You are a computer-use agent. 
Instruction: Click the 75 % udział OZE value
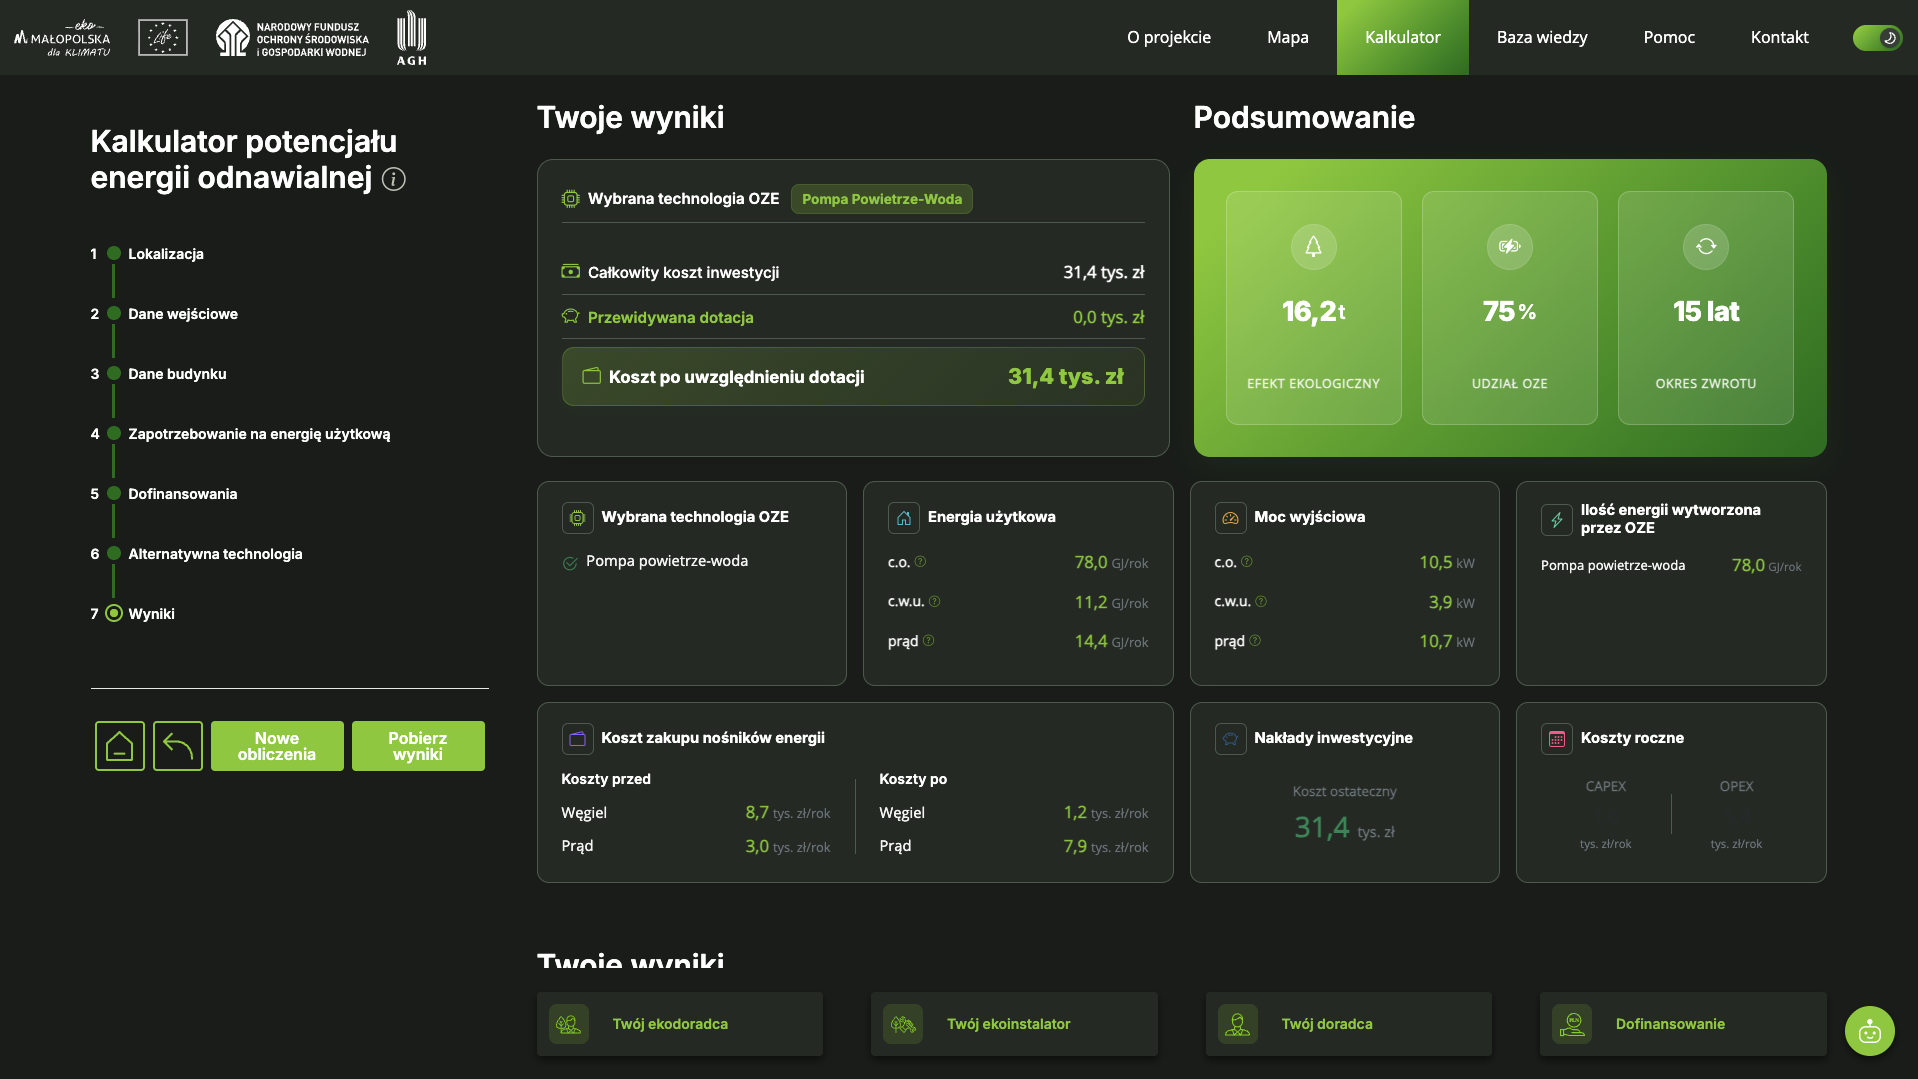pyautogui.click(x=1509, y=312)
